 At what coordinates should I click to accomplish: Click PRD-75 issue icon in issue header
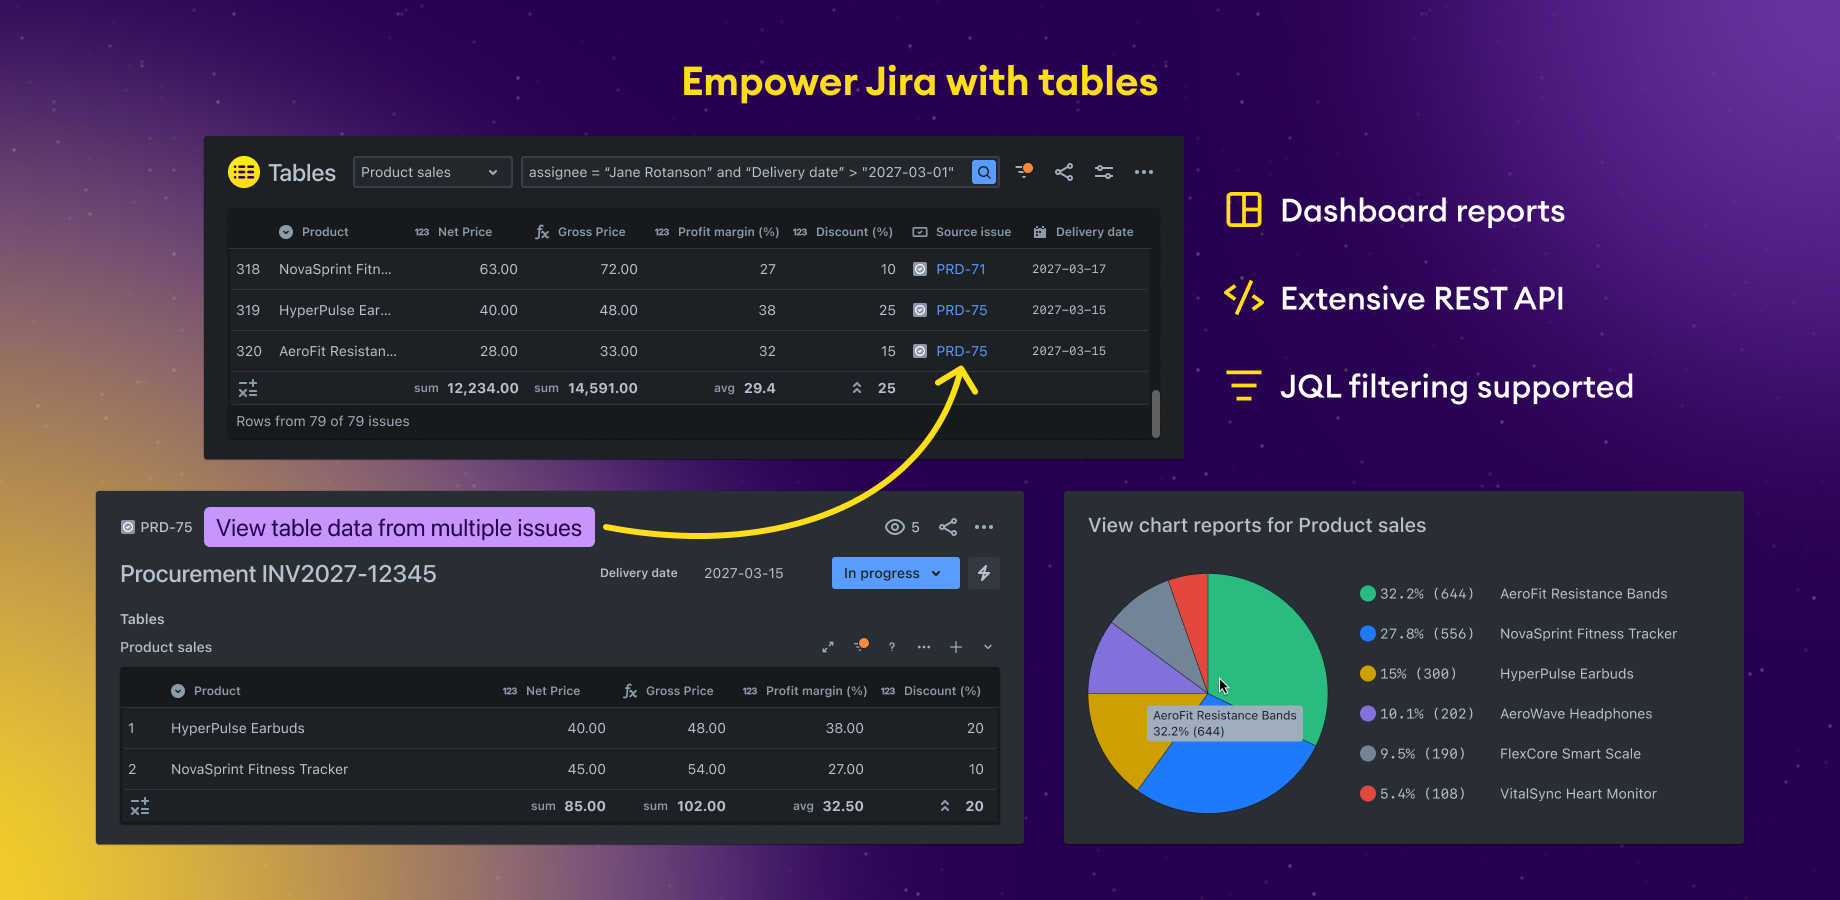coord(128,527)
